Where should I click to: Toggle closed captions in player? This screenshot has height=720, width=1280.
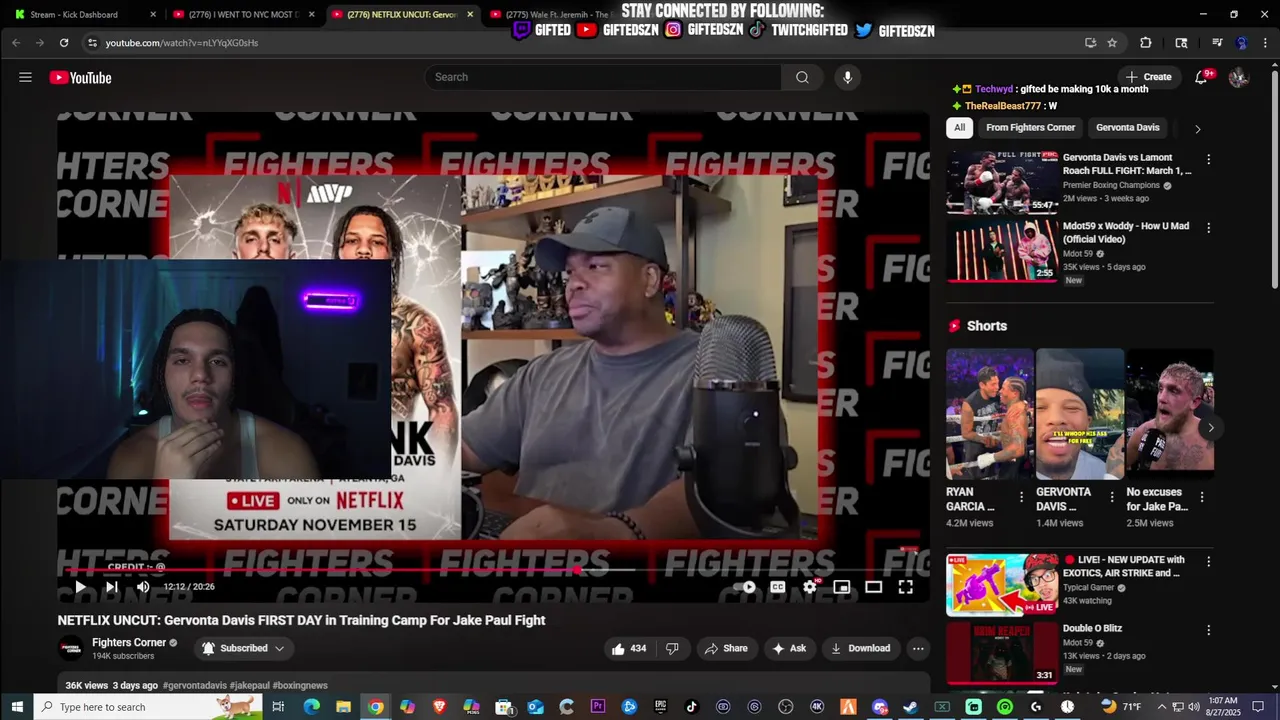tap(778, 587)
